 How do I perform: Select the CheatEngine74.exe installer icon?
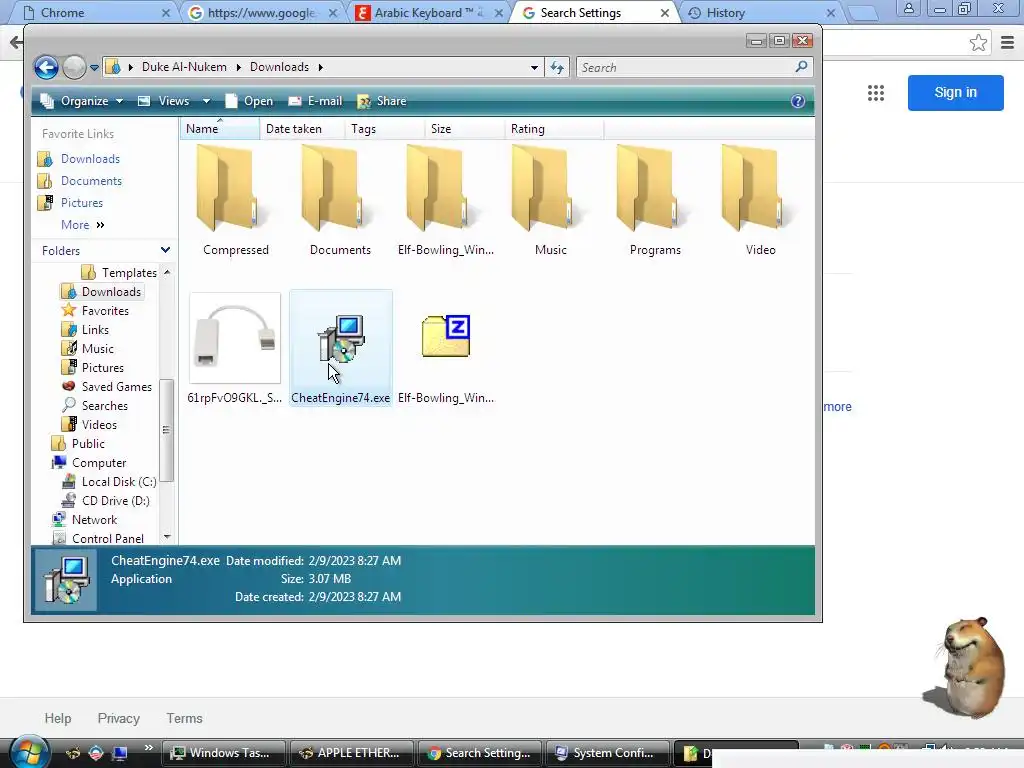(341, 338)
